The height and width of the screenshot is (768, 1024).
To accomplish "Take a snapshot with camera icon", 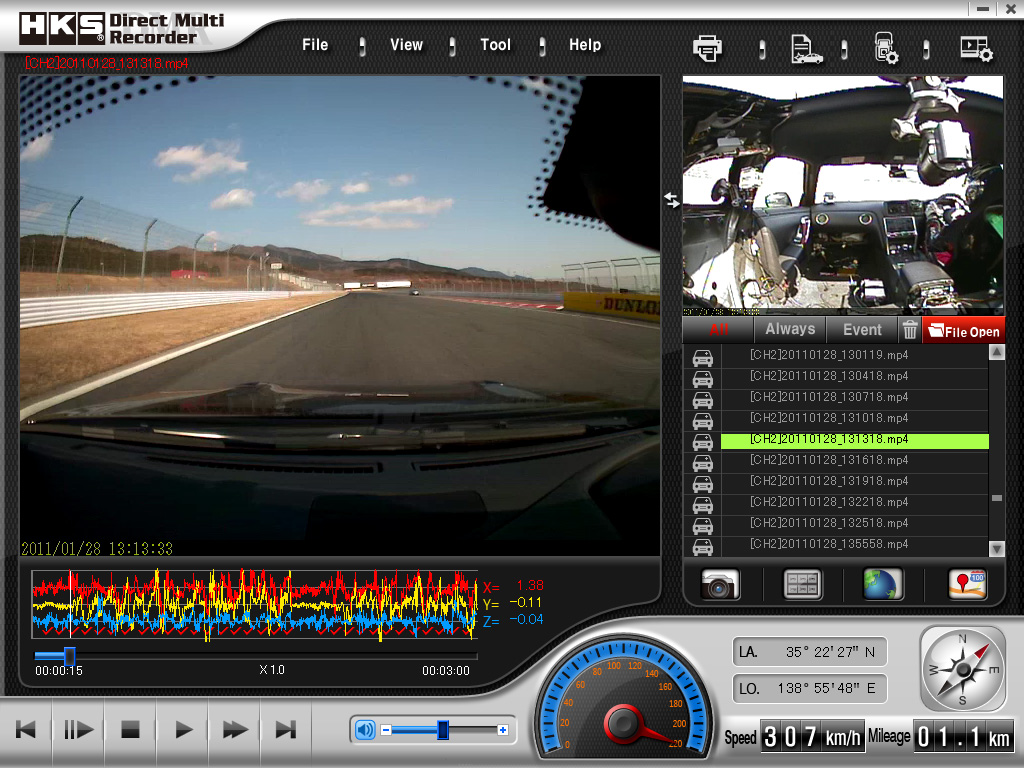I will click(720, 584).
